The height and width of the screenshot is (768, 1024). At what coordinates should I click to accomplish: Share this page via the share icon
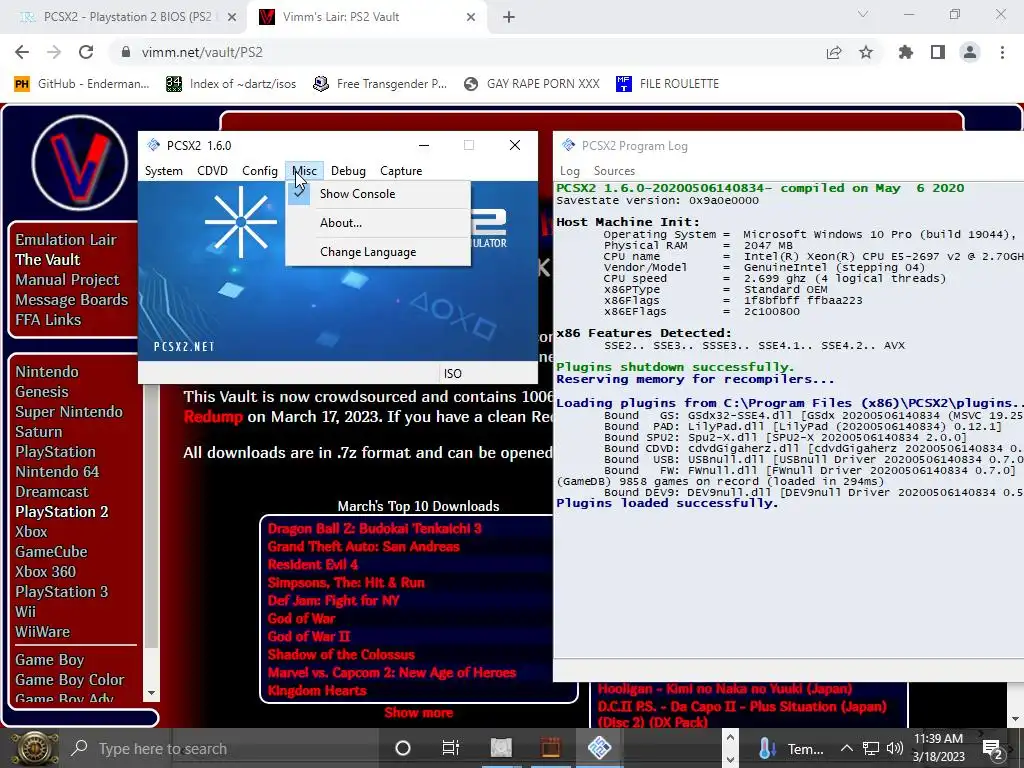click(834, 52)
